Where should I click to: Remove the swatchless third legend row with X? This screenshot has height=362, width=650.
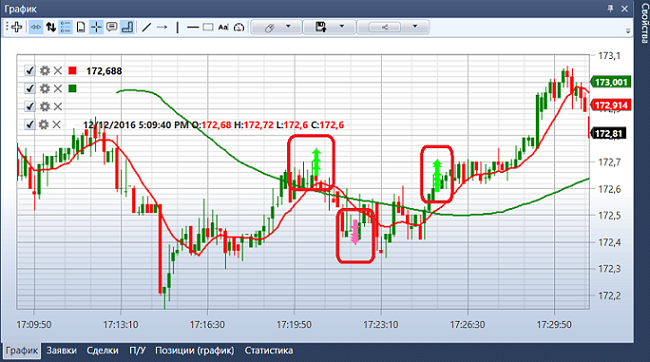point(58,106)
